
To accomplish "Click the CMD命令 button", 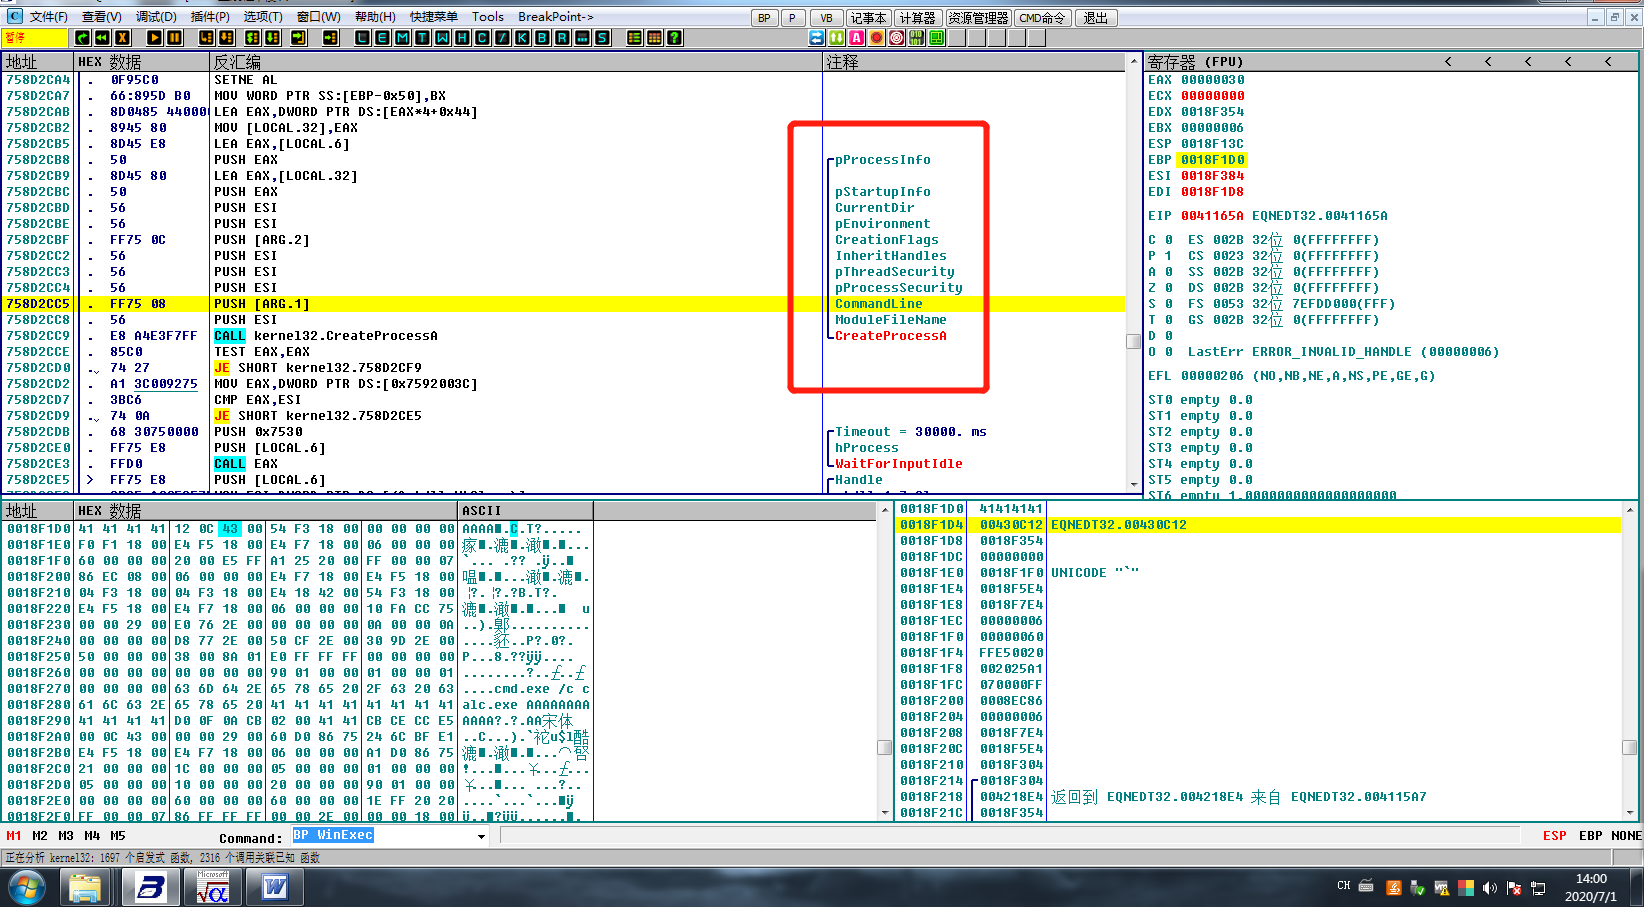I will click(x=1043, y=18).
